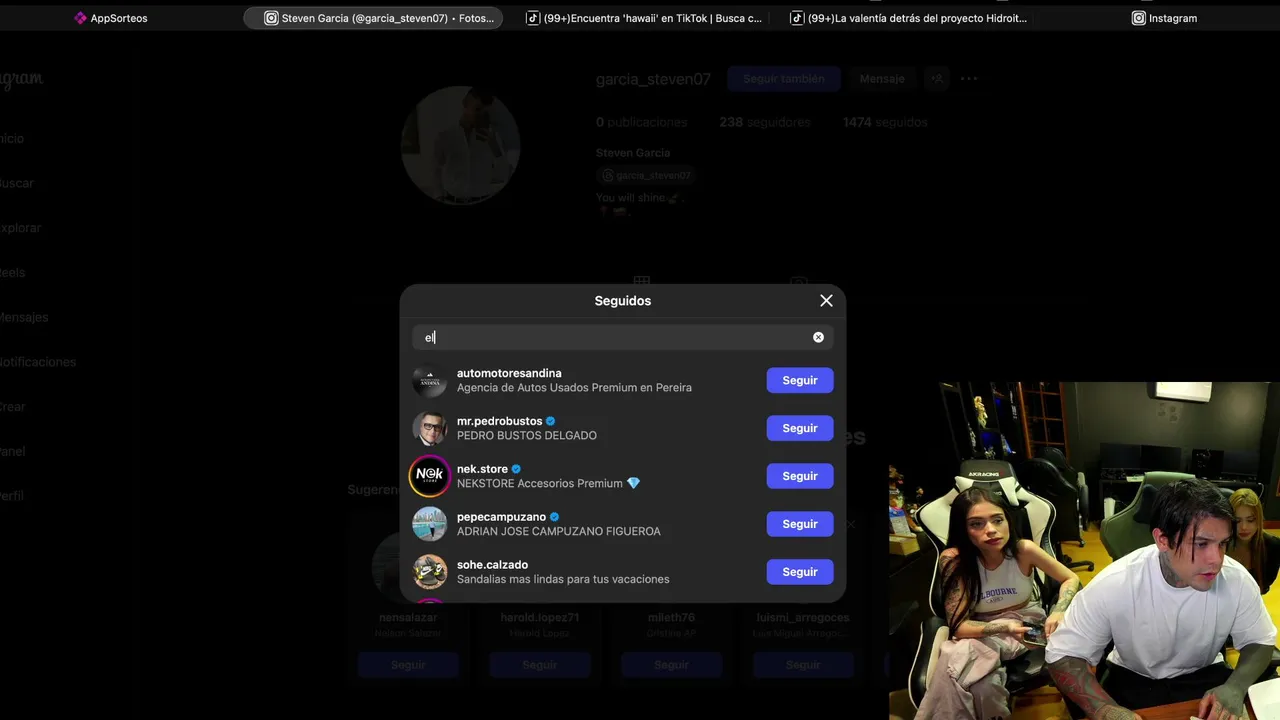Open the 1474 seguidos list

885,122
